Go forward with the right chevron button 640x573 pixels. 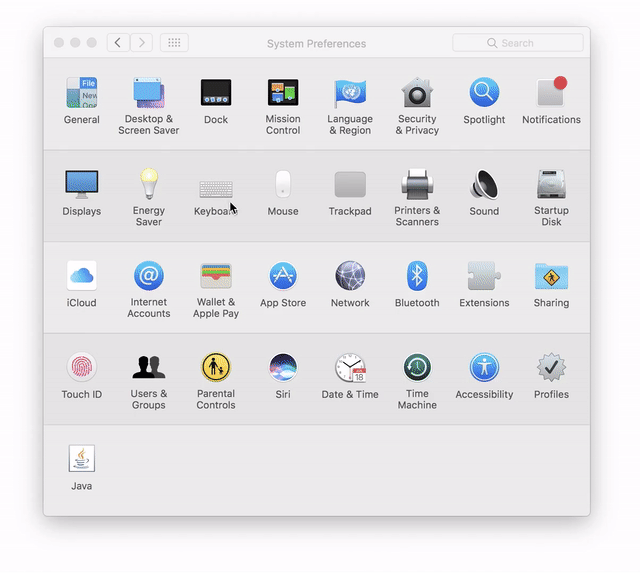point(141,42)
